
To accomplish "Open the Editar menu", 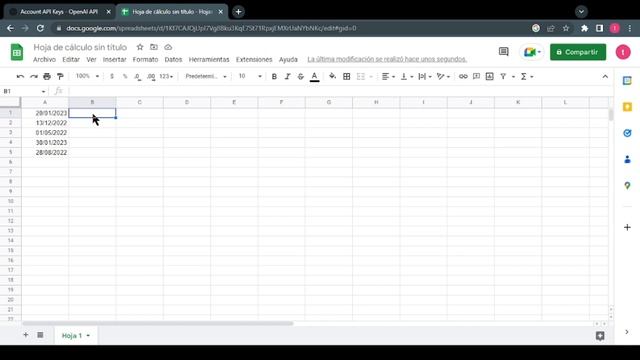I will pos(71,60).
